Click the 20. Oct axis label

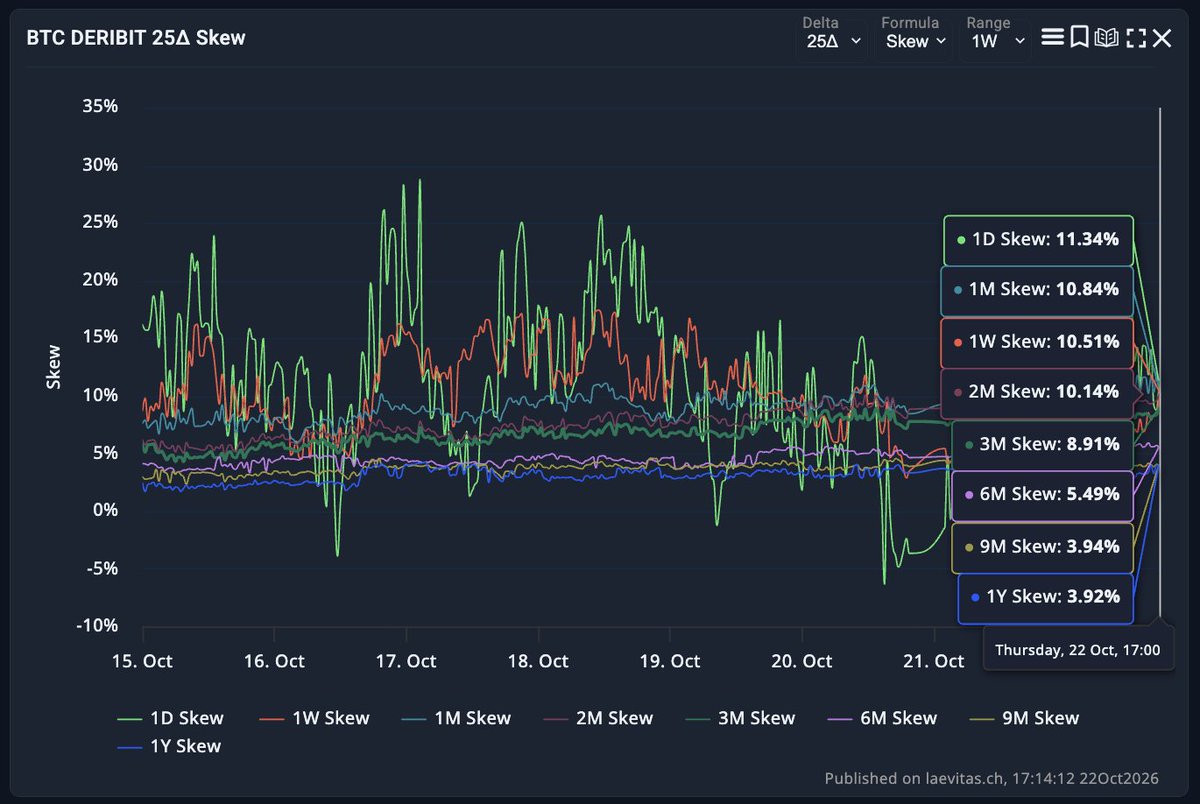802,661
